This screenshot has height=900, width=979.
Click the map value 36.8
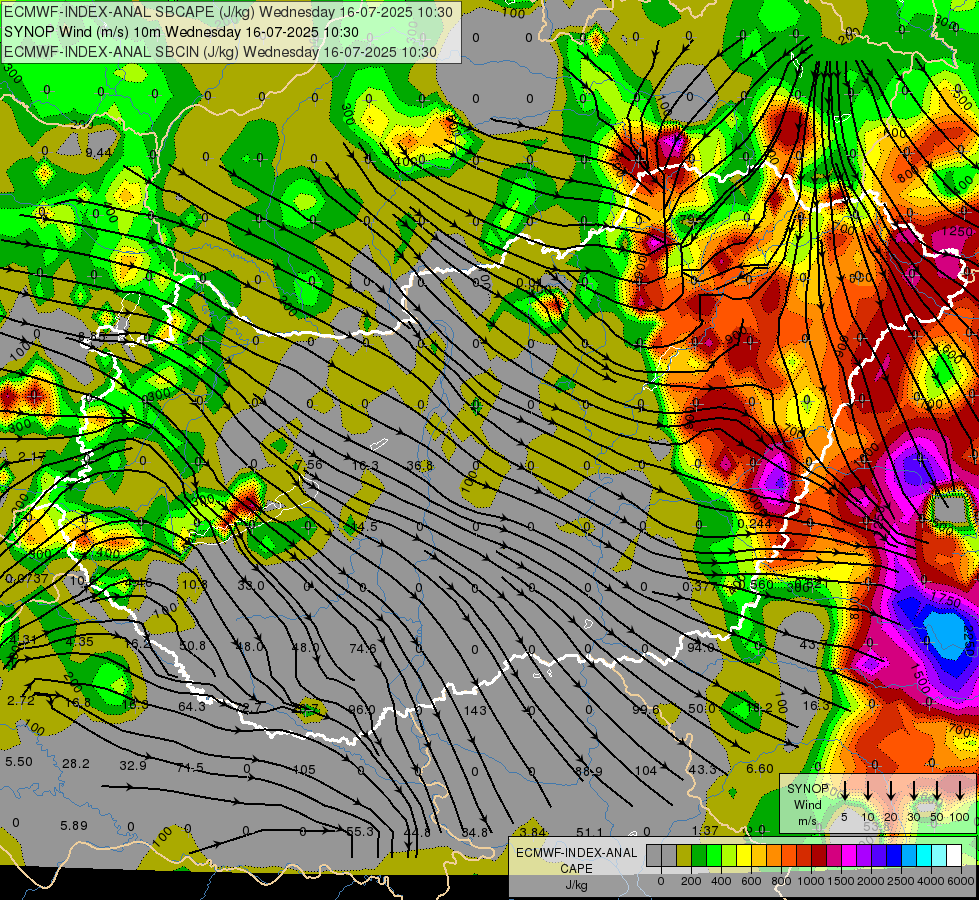click(420, 465)
